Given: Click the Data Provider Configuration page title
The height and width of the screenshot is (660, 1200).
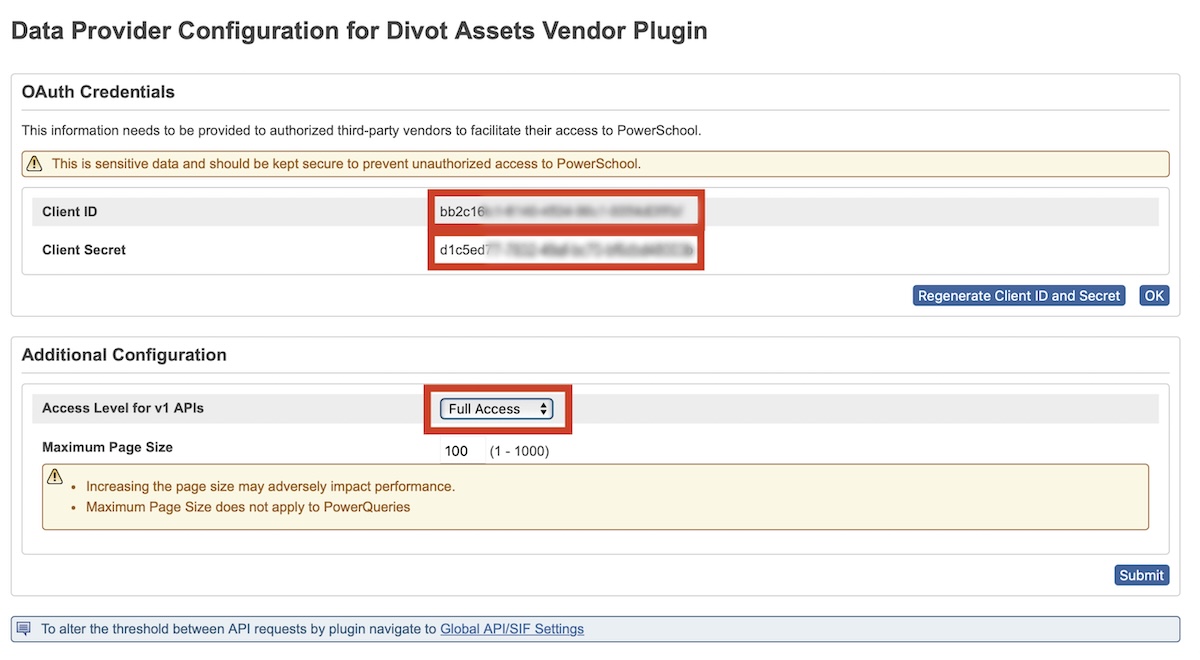Looking at the screenshot, I should tap(359, 31).
